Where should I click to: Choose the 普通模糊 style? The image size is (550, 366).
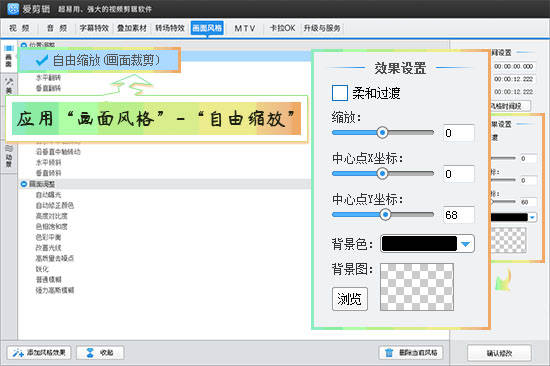(48, 280)
